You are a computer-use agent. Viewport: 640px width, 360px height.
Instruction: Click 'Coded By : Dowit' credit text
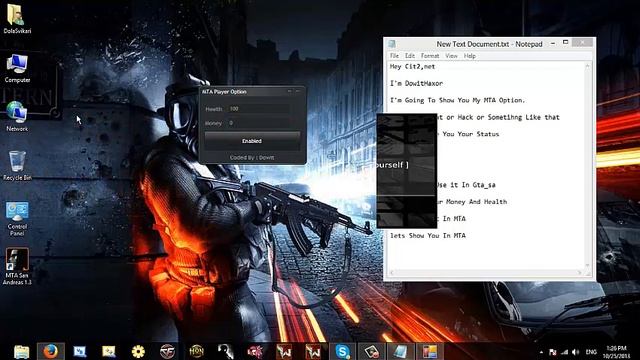[x=252, y=157]
